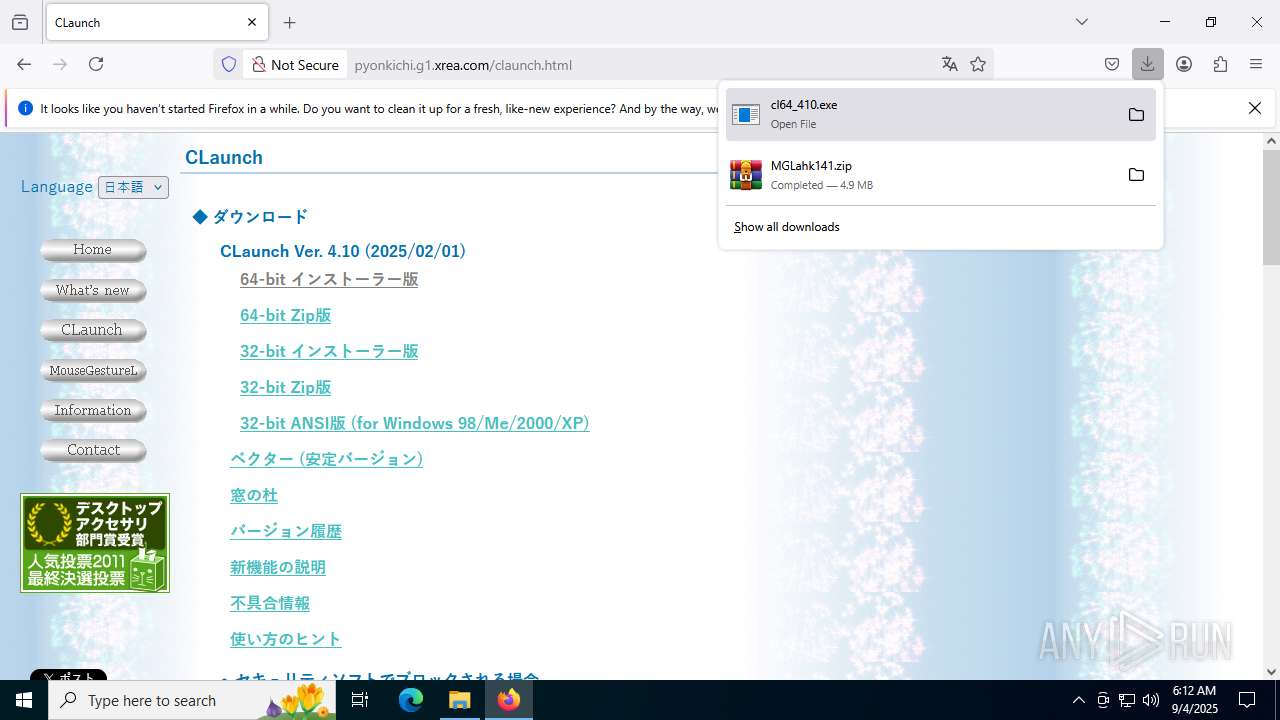
Task: Download the 32-bit インストーラー版
Action: click(329, 351)
